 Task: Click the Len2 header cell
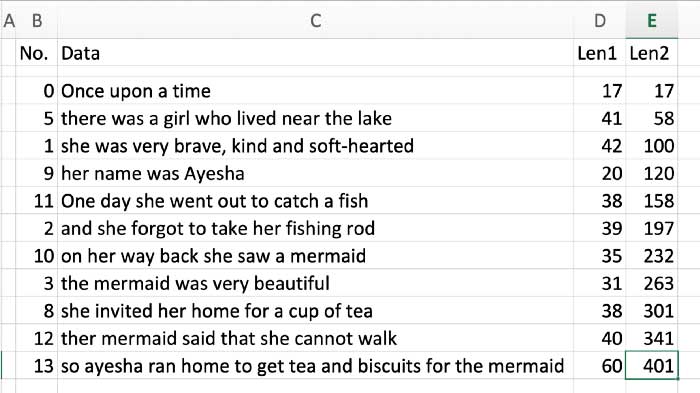click(x=651, y=53)
